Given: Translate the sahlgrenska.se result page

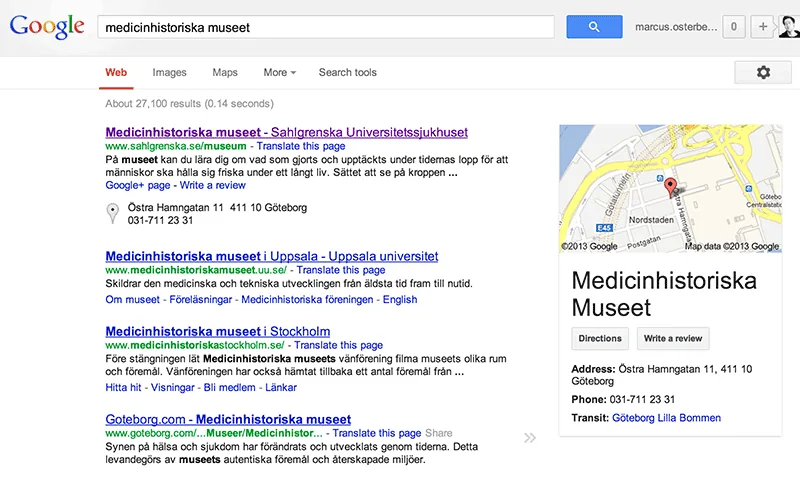Looking at the screenshot, I should [x=301, y=146].
